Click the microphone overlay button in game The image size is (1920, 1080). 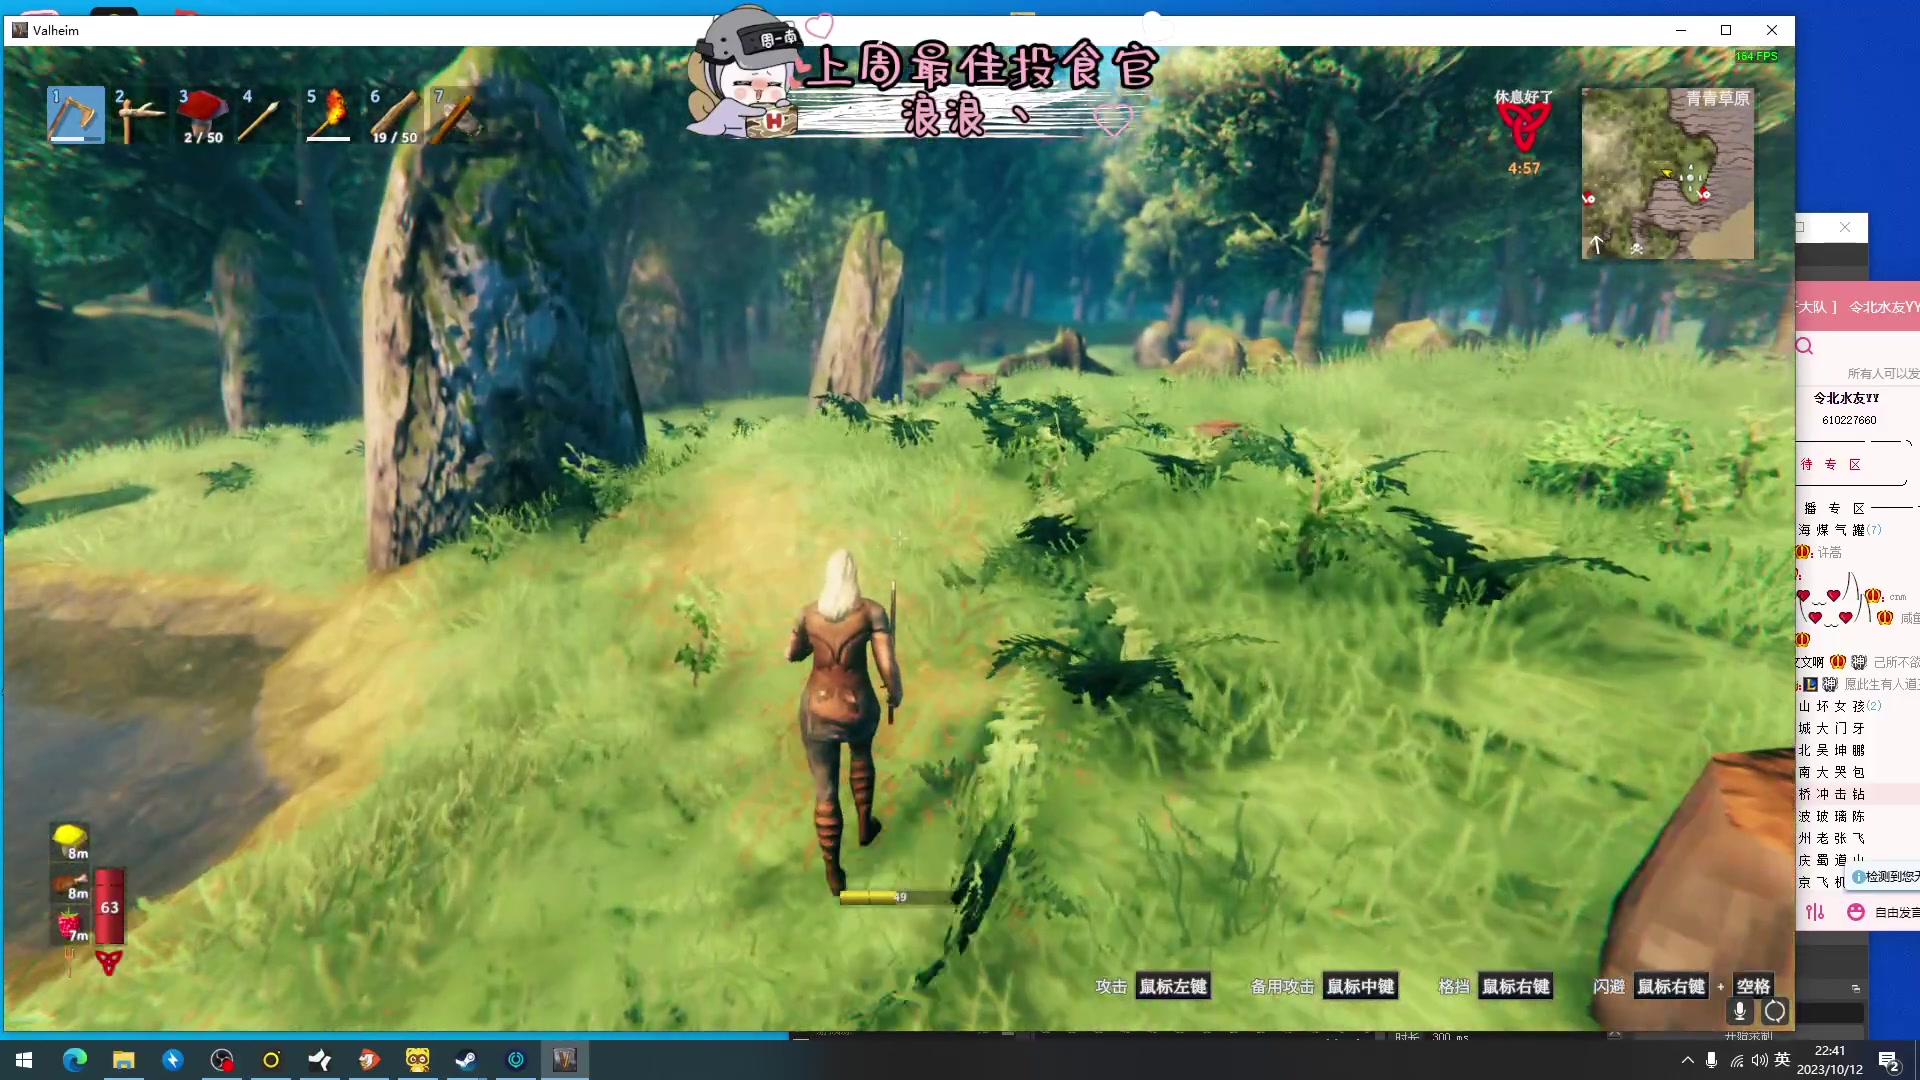pos(1740,1011)
